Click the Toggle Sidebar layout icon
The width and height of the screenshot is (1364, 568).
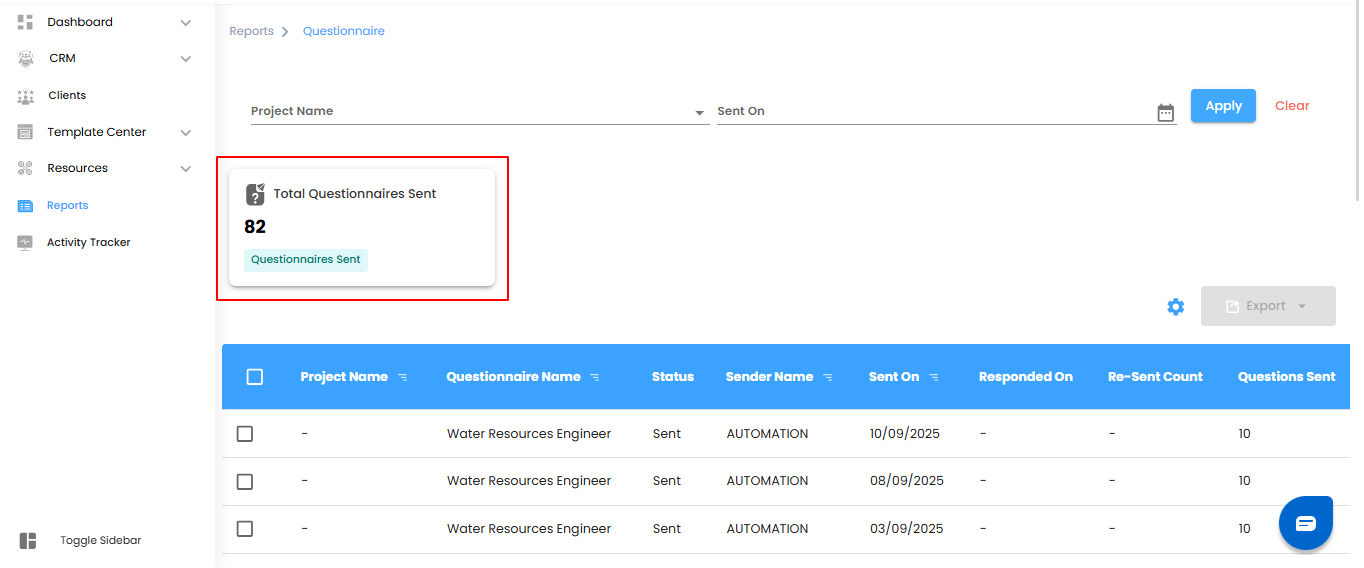[28, 541]
